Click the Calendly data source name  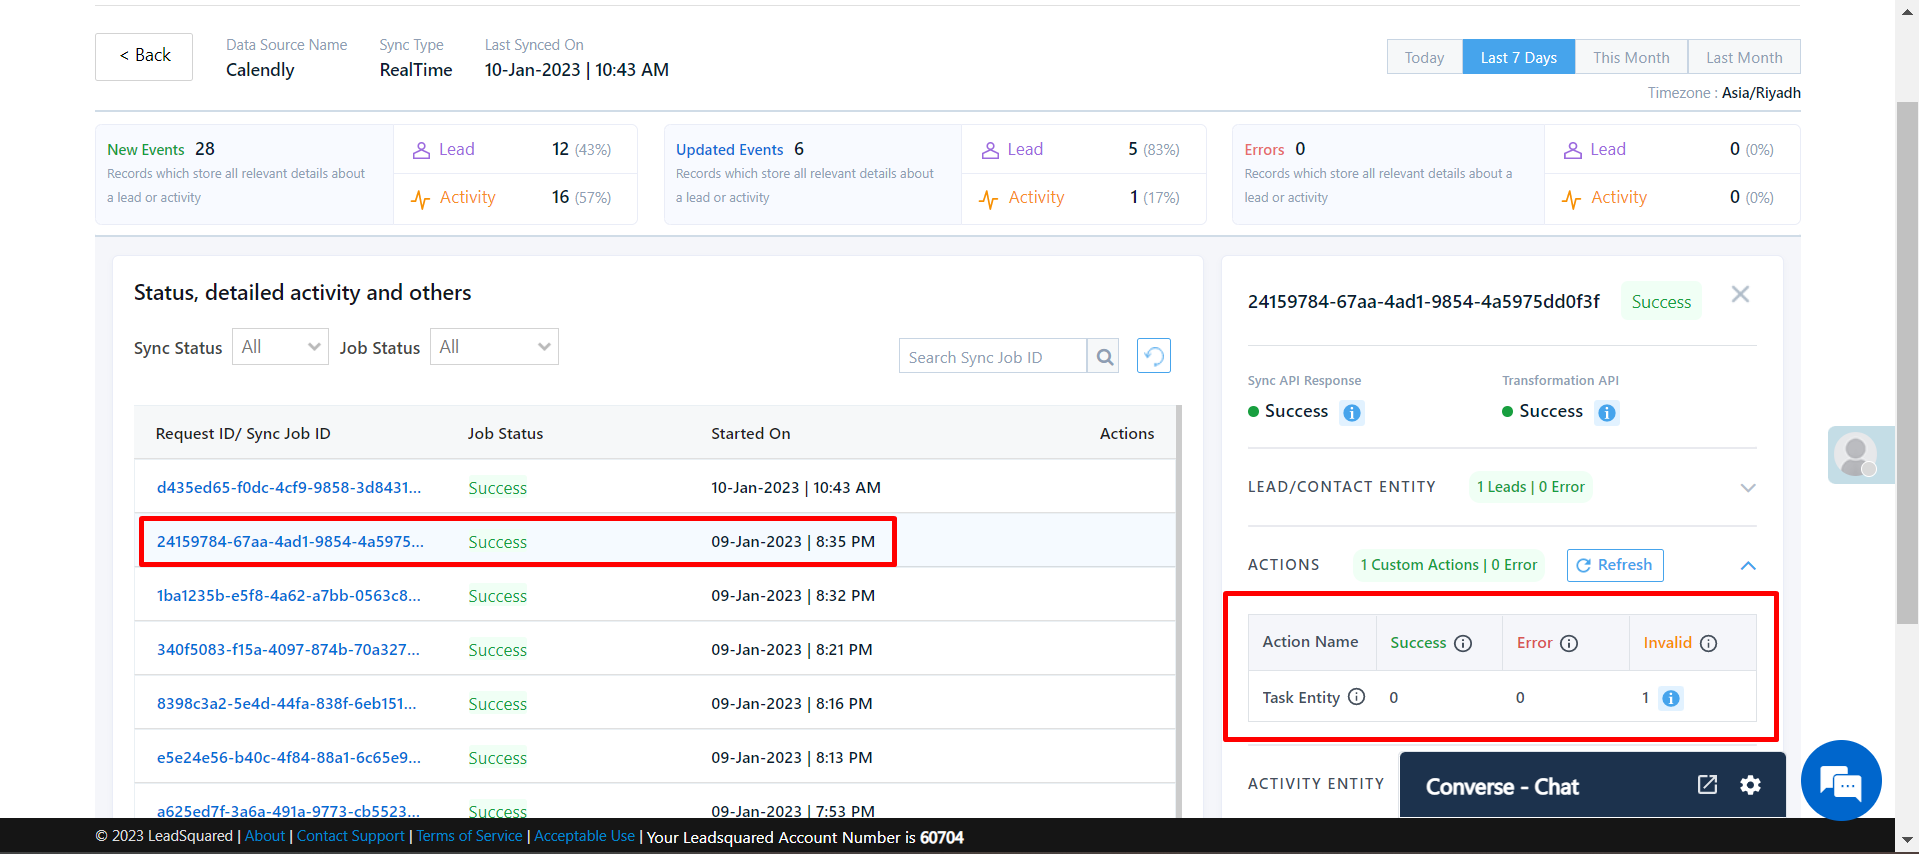pos(260,70)
